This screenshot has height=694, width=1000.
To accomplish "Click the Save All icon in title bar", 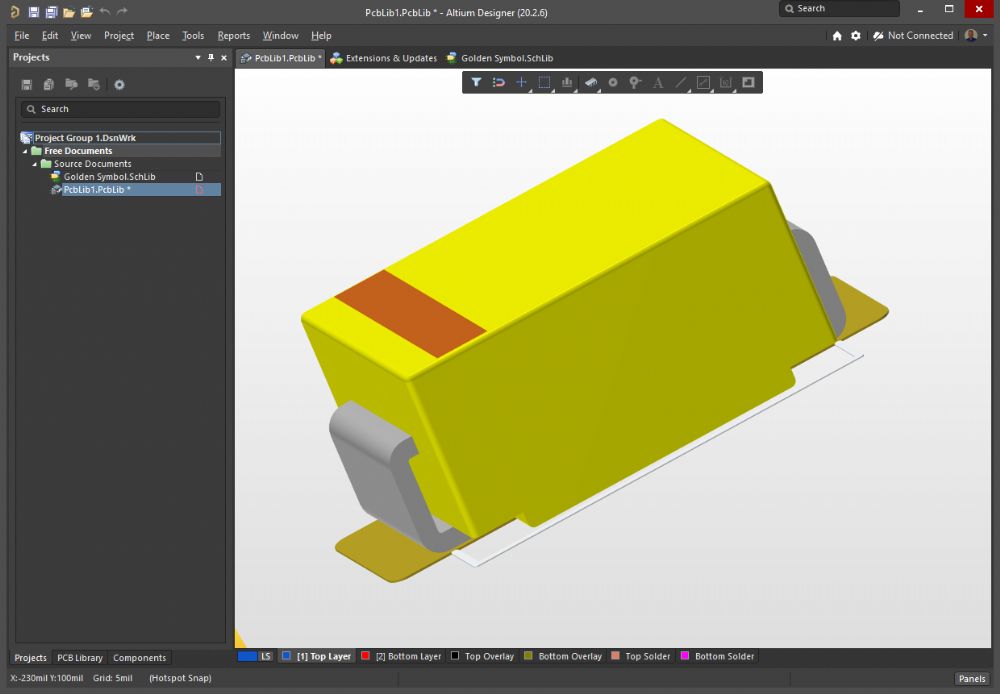I will pos(51,12).
